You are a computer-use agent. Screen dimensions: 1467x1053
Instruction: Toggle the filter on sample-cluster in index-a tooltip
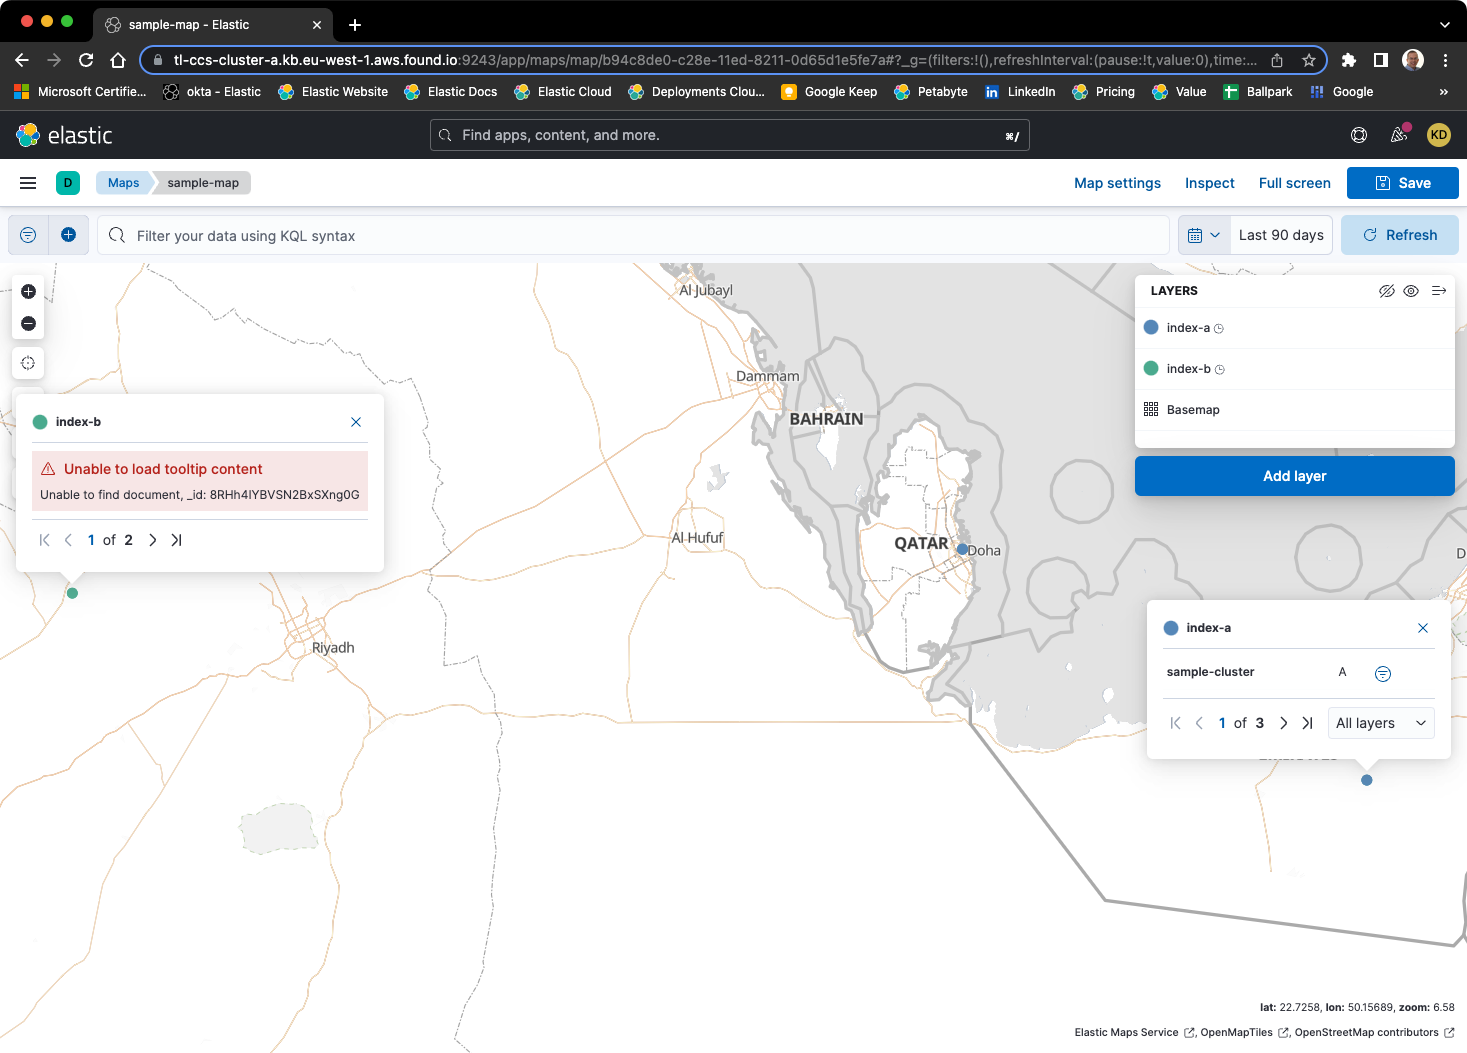click(x=1383, y=673)
